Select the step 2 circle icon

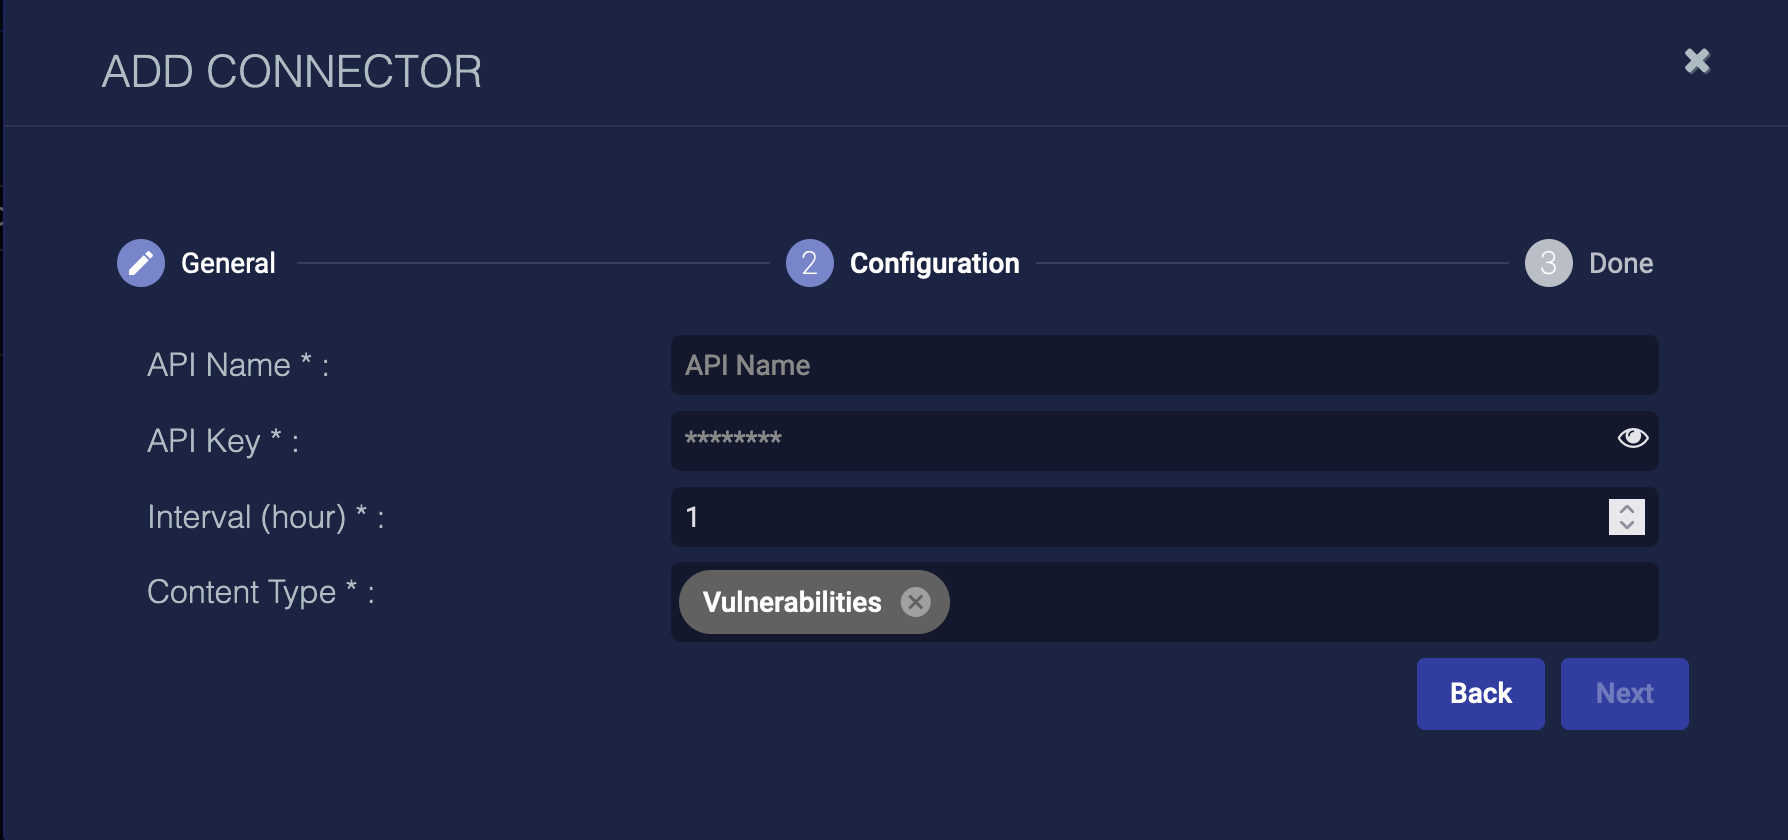(810, 263)
